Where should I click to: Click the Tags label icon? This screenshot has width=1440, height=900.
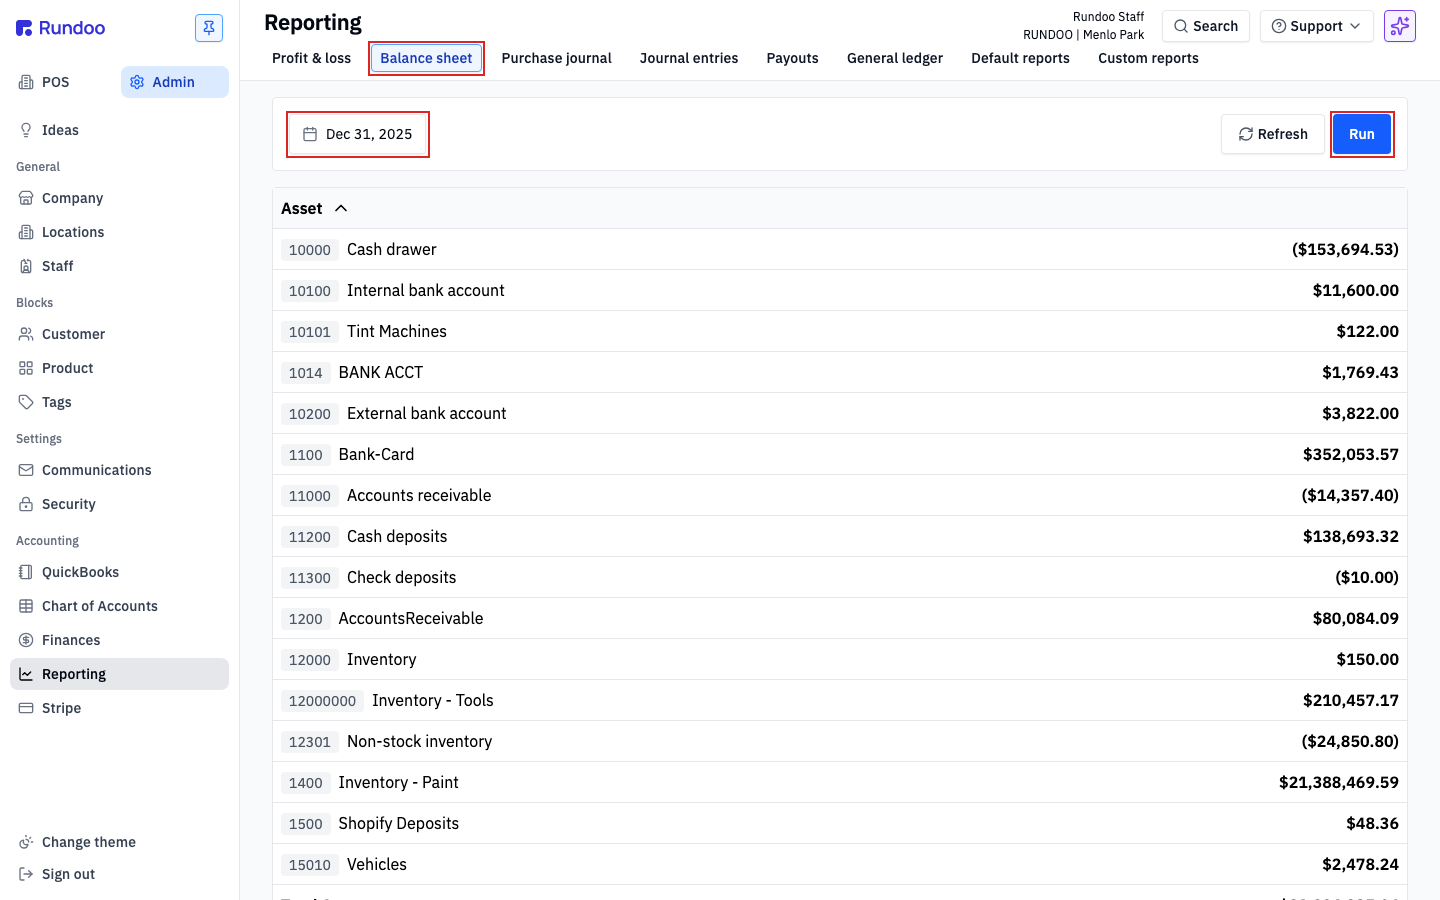coord(26,402)
